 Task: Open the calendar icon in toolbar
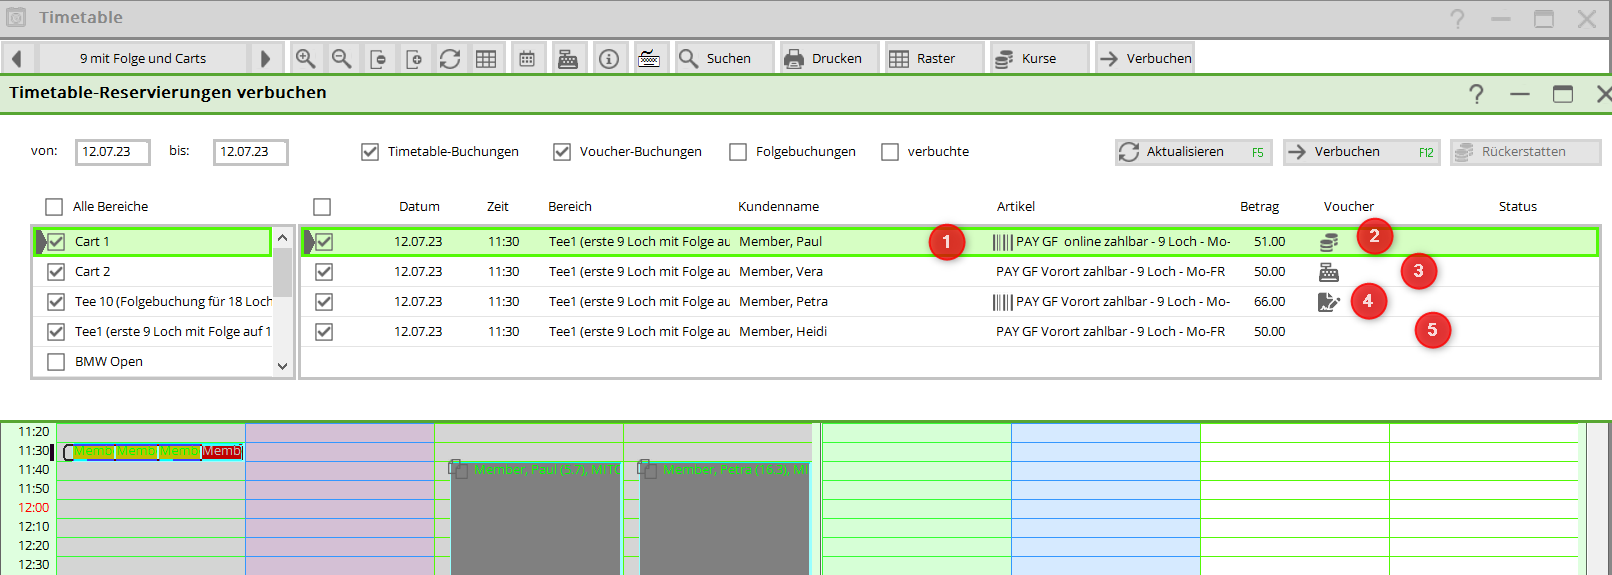(x=527, y=59)
